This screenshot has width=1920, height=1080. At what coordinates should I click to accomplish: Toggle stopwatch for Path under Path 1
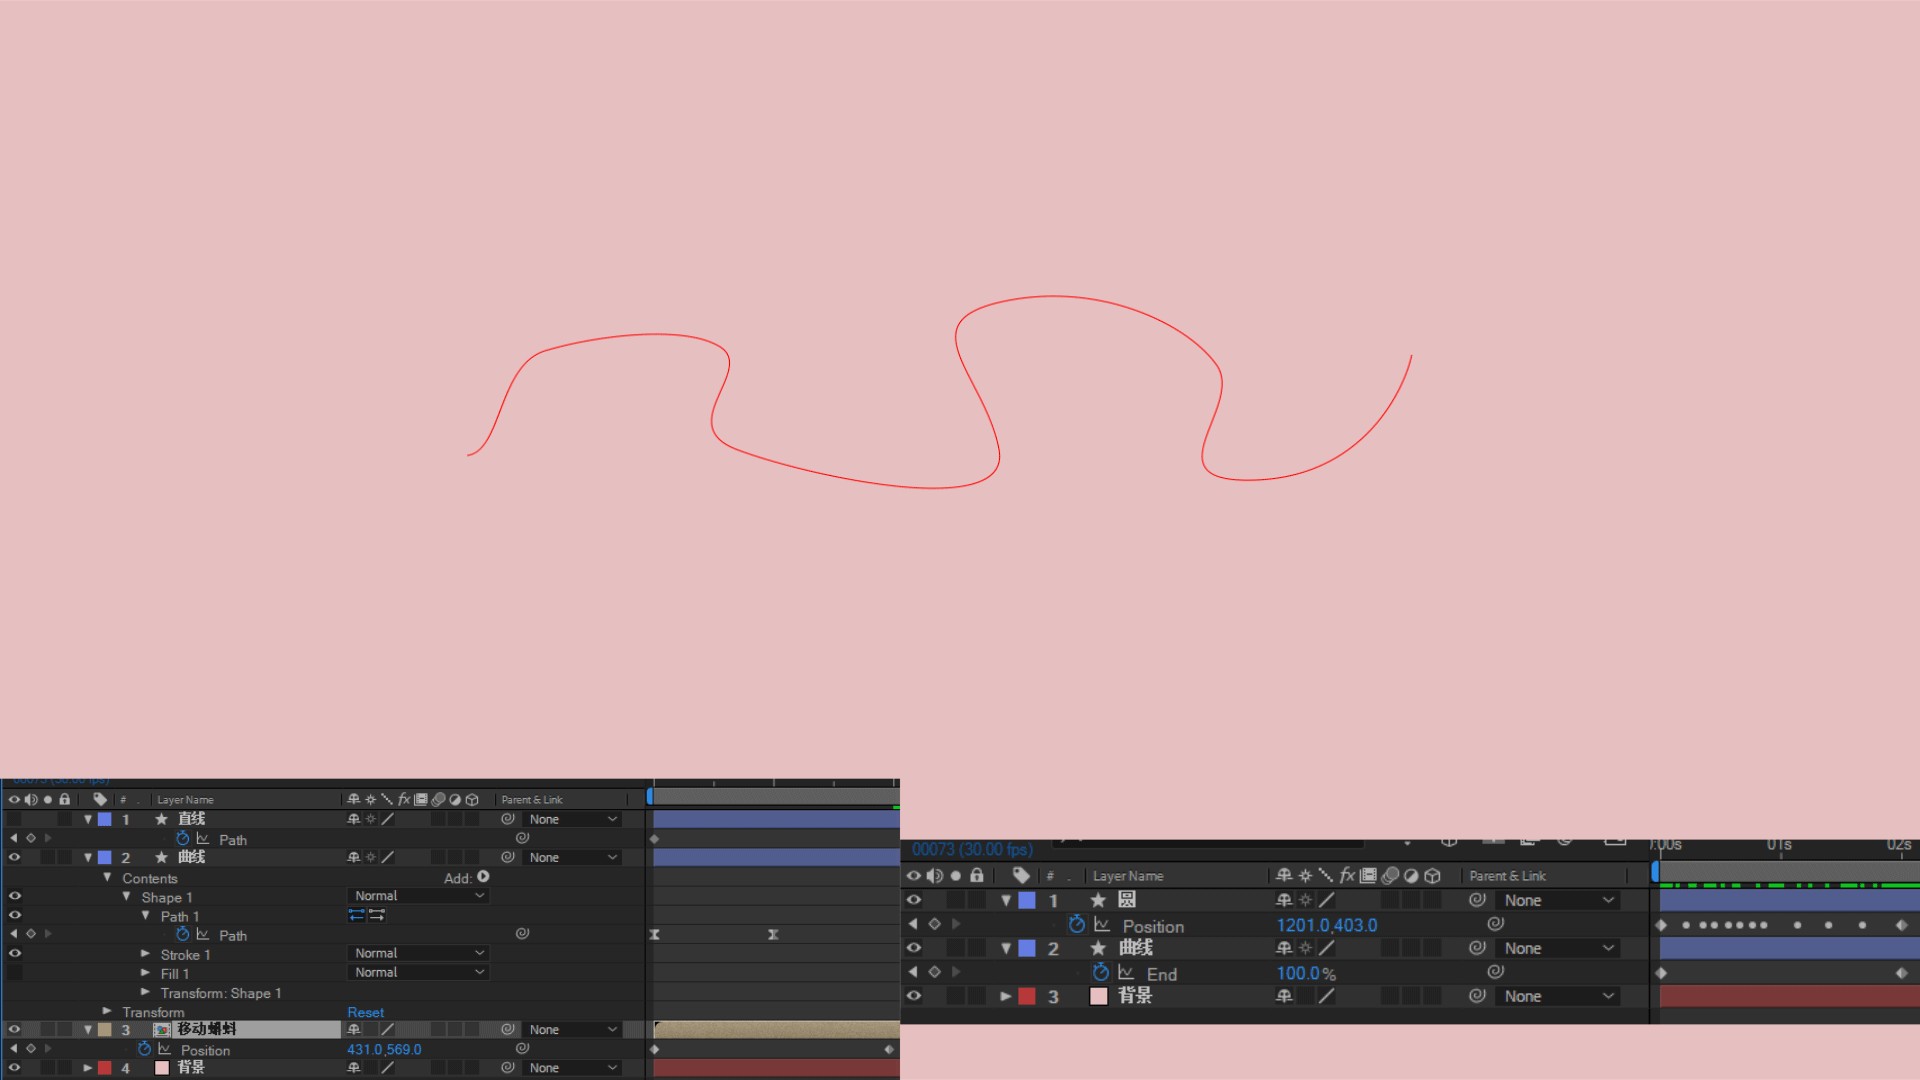point(183,934)
